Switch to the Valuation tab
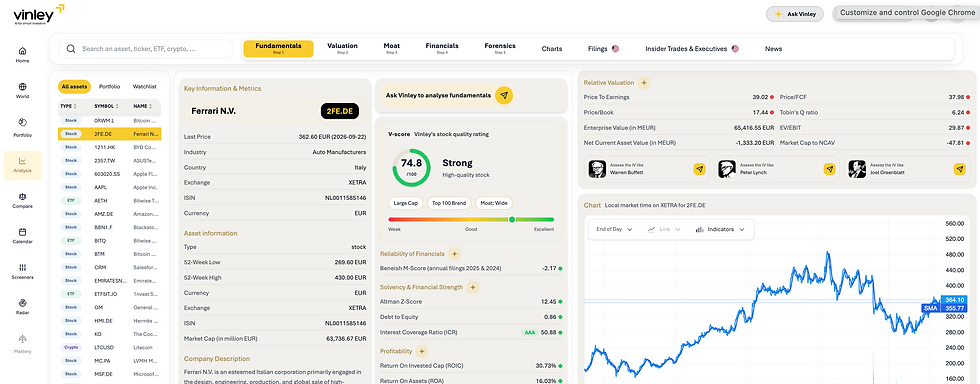This screenshot has width=980, height=384. (x=342, y=48)
